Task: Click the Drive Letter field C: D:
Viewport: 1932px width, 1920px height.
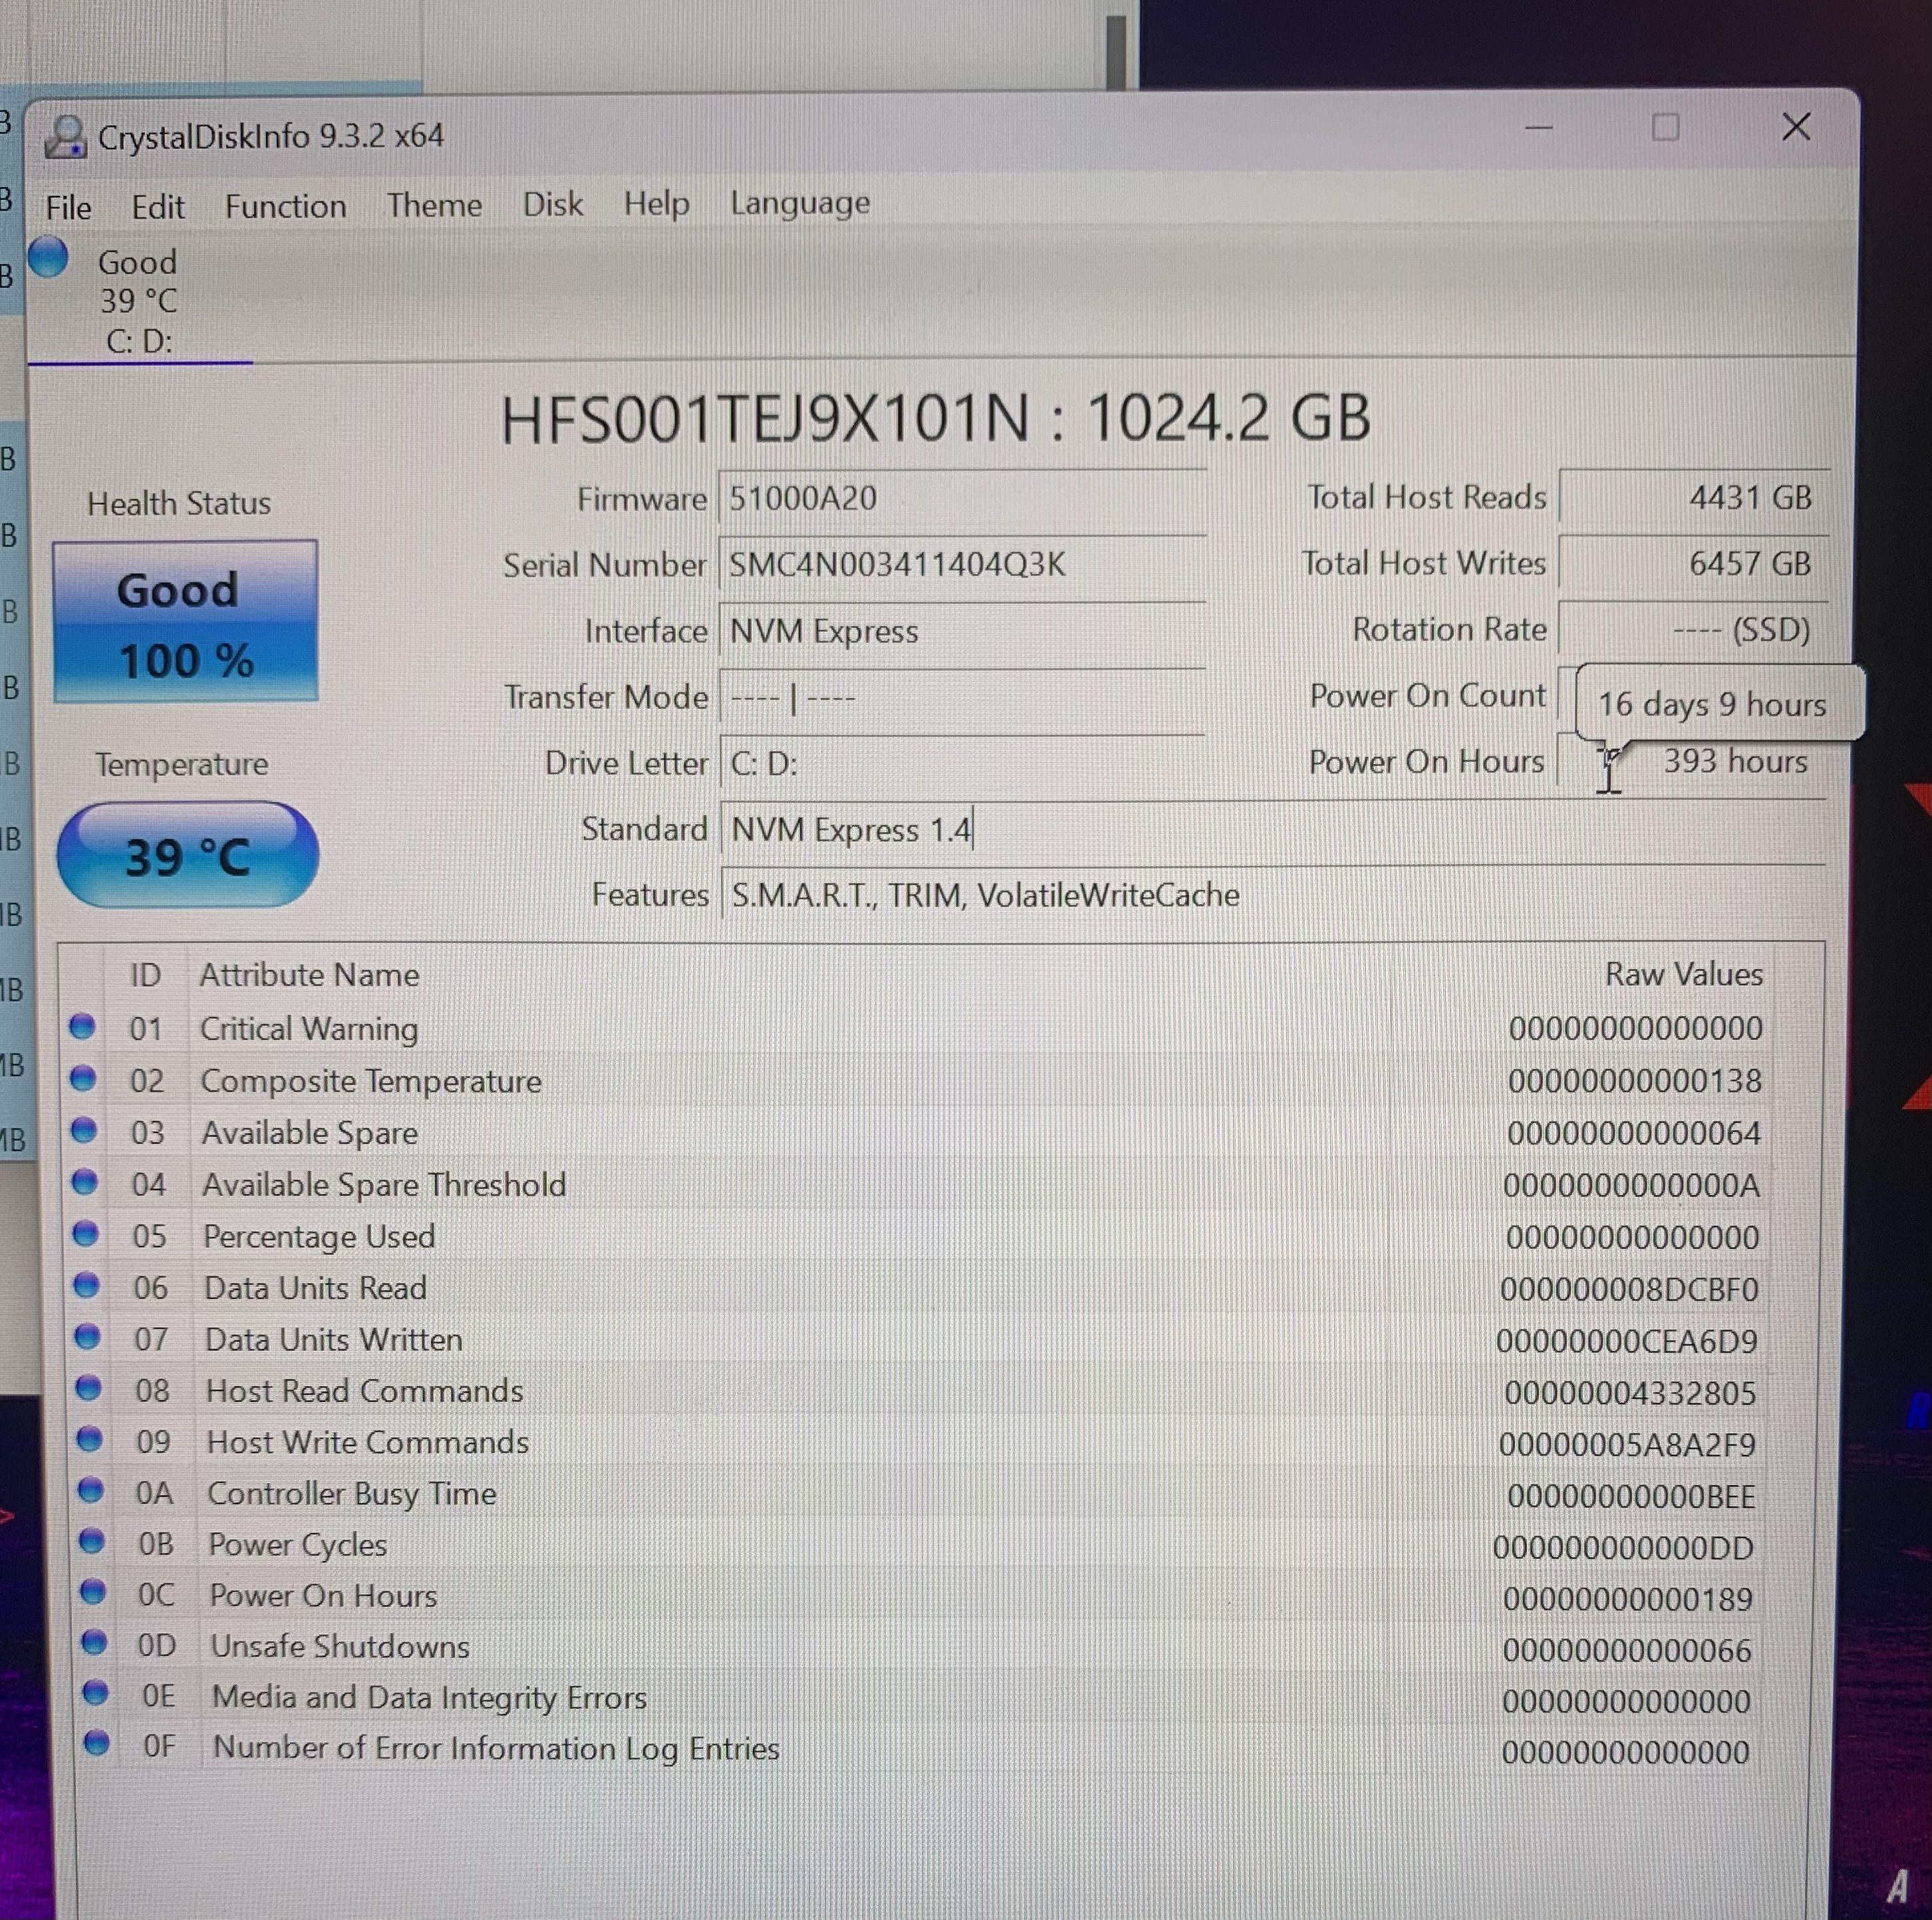Action: 962,763
